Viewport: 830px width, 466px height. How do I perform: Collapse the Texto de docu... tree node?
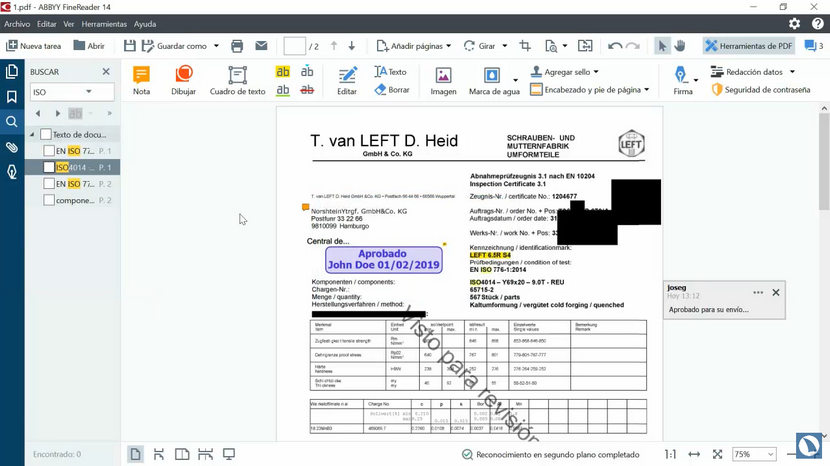[x=32, y=135]
